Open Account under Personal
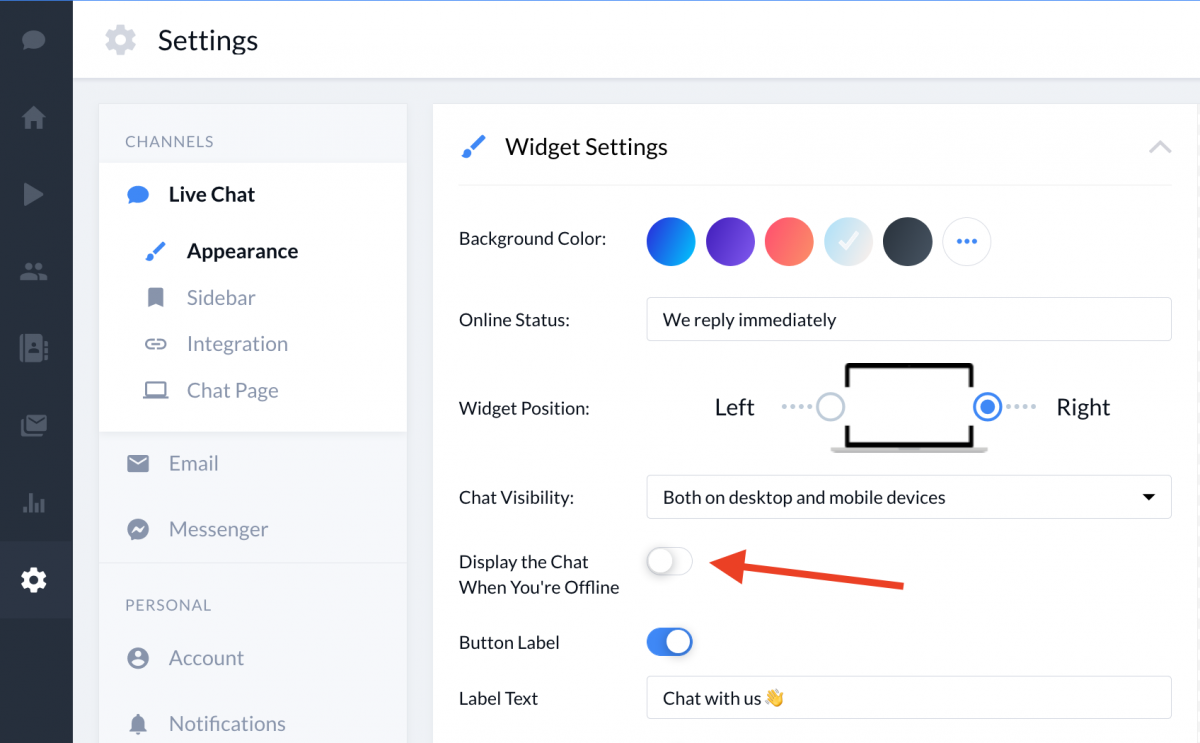This screenshot has height=743, width=1200. (x=206, y=658)
